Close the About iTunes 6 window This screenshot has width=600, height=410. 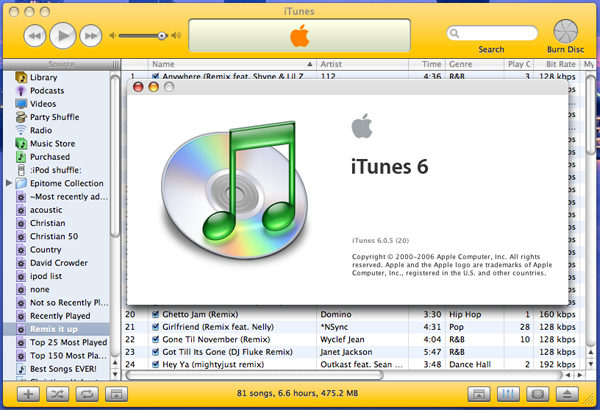click(x=138, y=87)
